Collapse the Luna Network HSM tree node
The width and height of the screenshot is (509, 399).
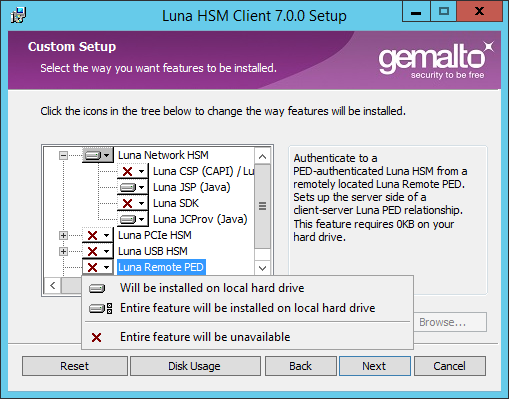pos(63,155)
